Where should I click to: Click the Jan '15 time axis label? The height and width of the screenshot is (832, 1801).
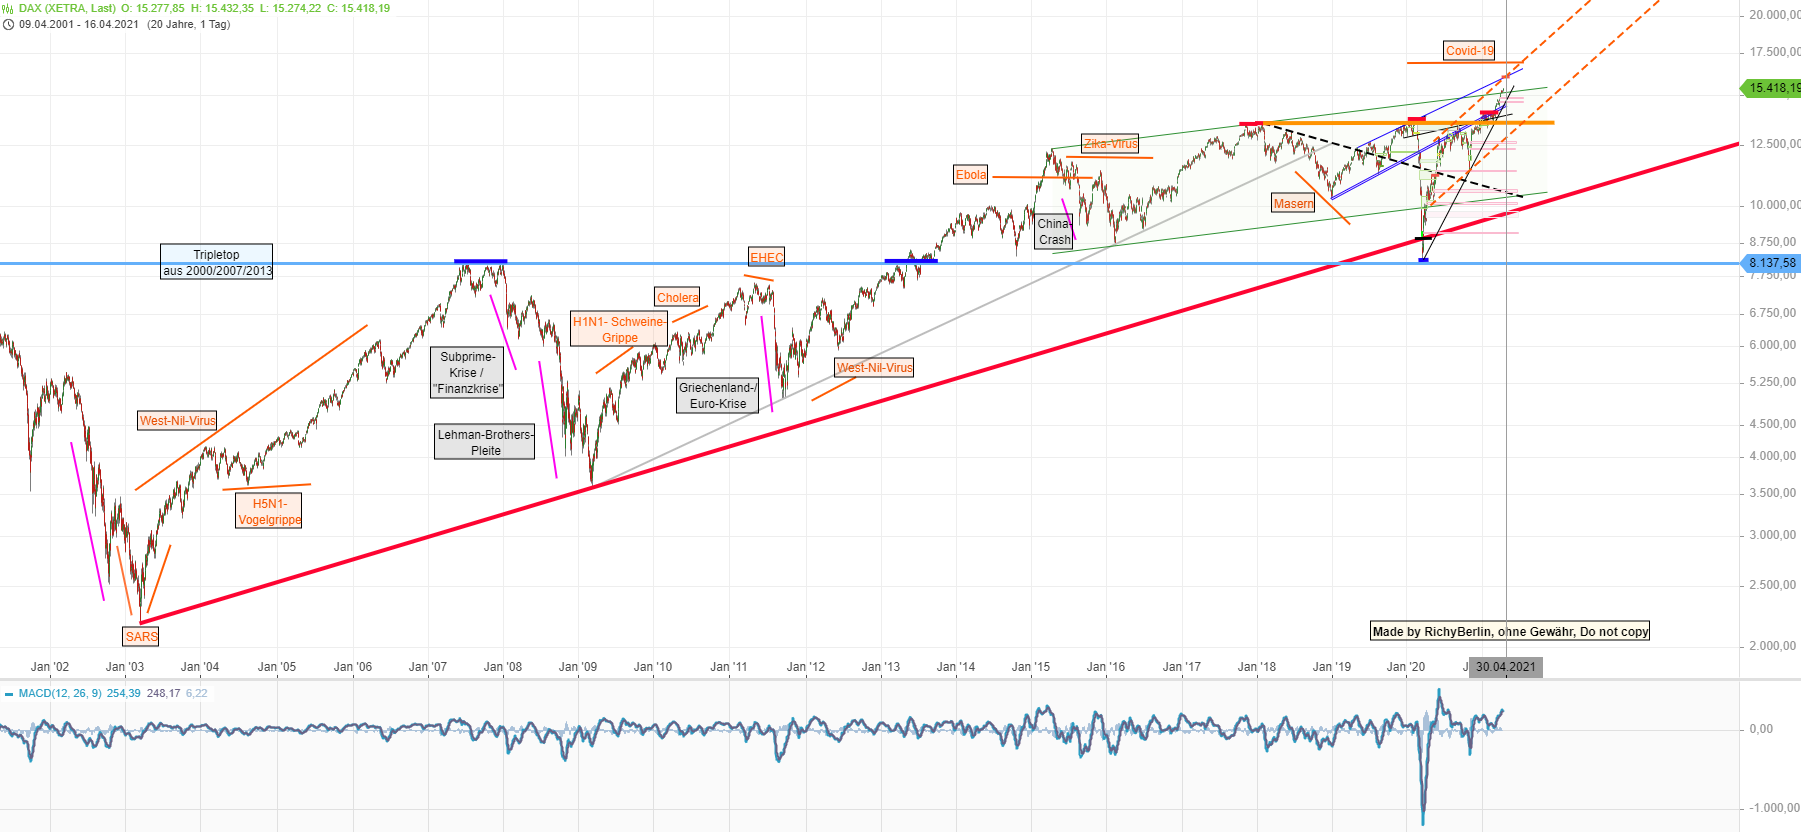(x=1031, y=667)
